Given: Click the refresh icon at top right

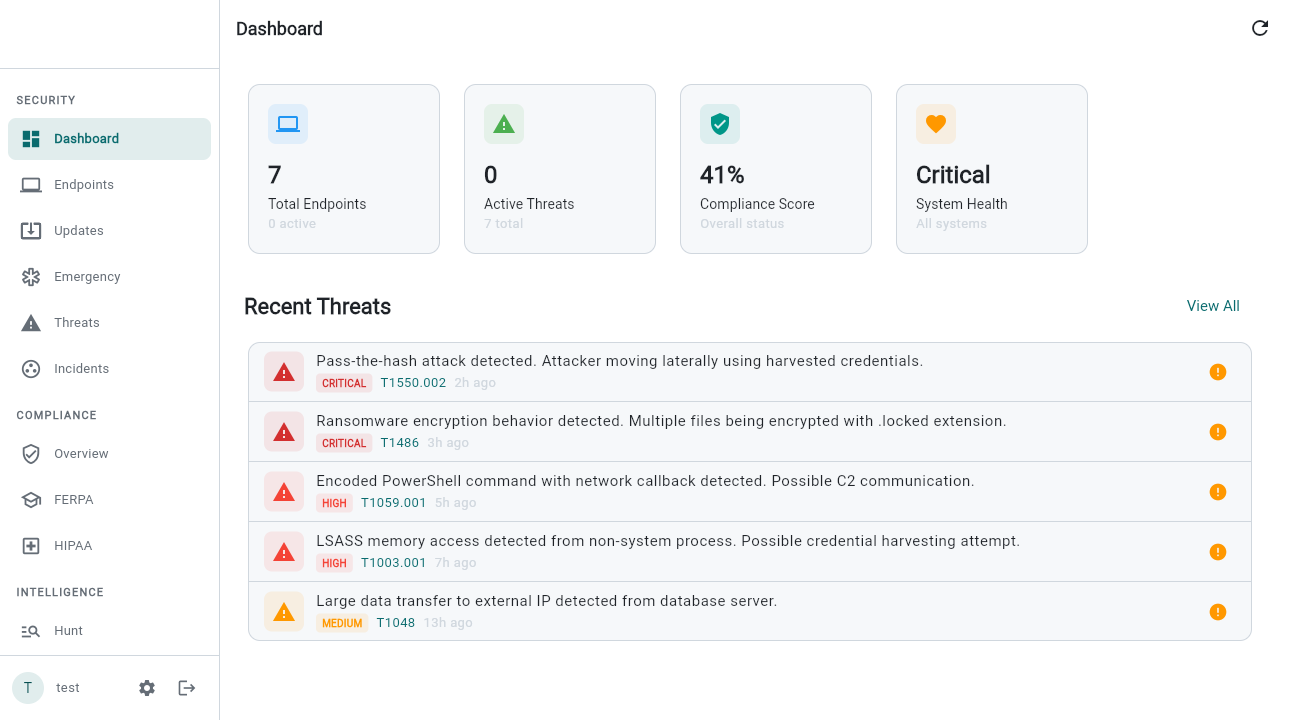Looking at the screenshot, I should 1260,28.
